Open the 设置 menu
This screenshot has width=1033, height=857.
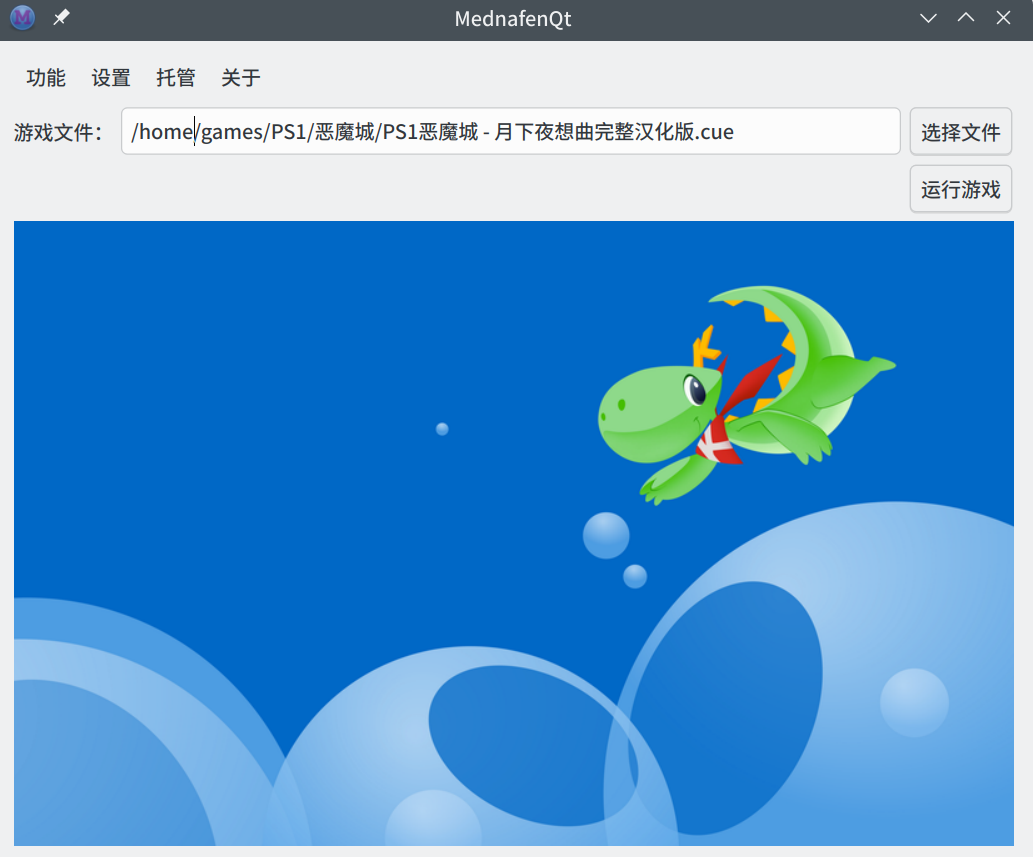coord(110,78)
